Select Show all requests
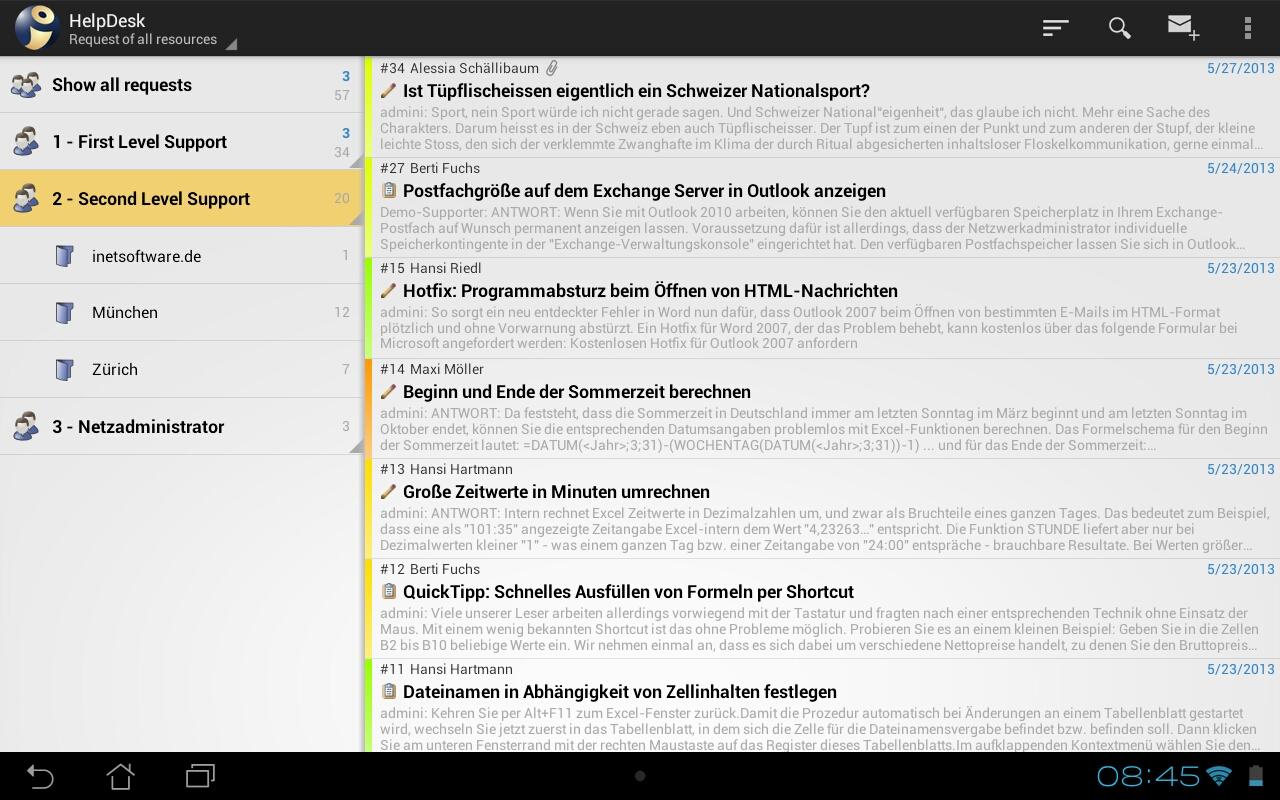 point(181,85)
